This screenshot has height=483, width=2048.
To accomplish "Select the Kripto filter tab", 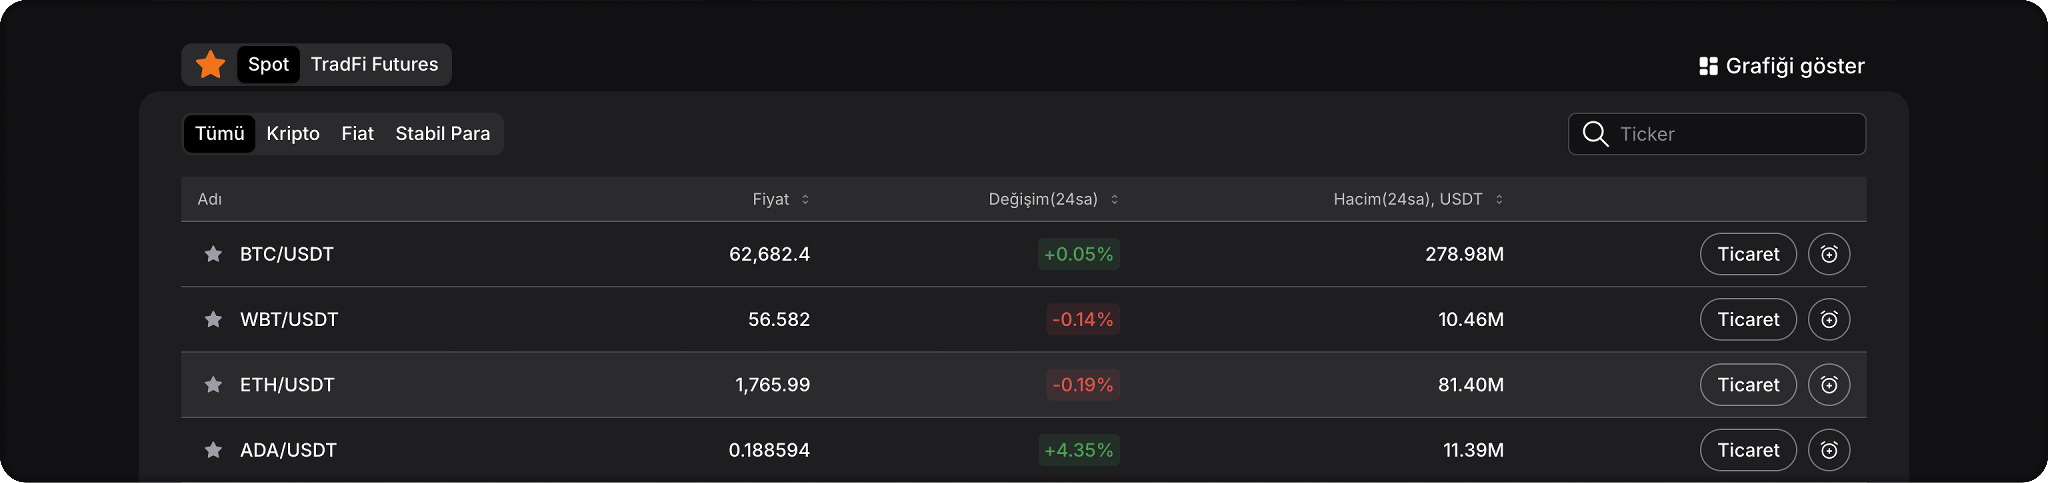I will click(x=293, y=134).
